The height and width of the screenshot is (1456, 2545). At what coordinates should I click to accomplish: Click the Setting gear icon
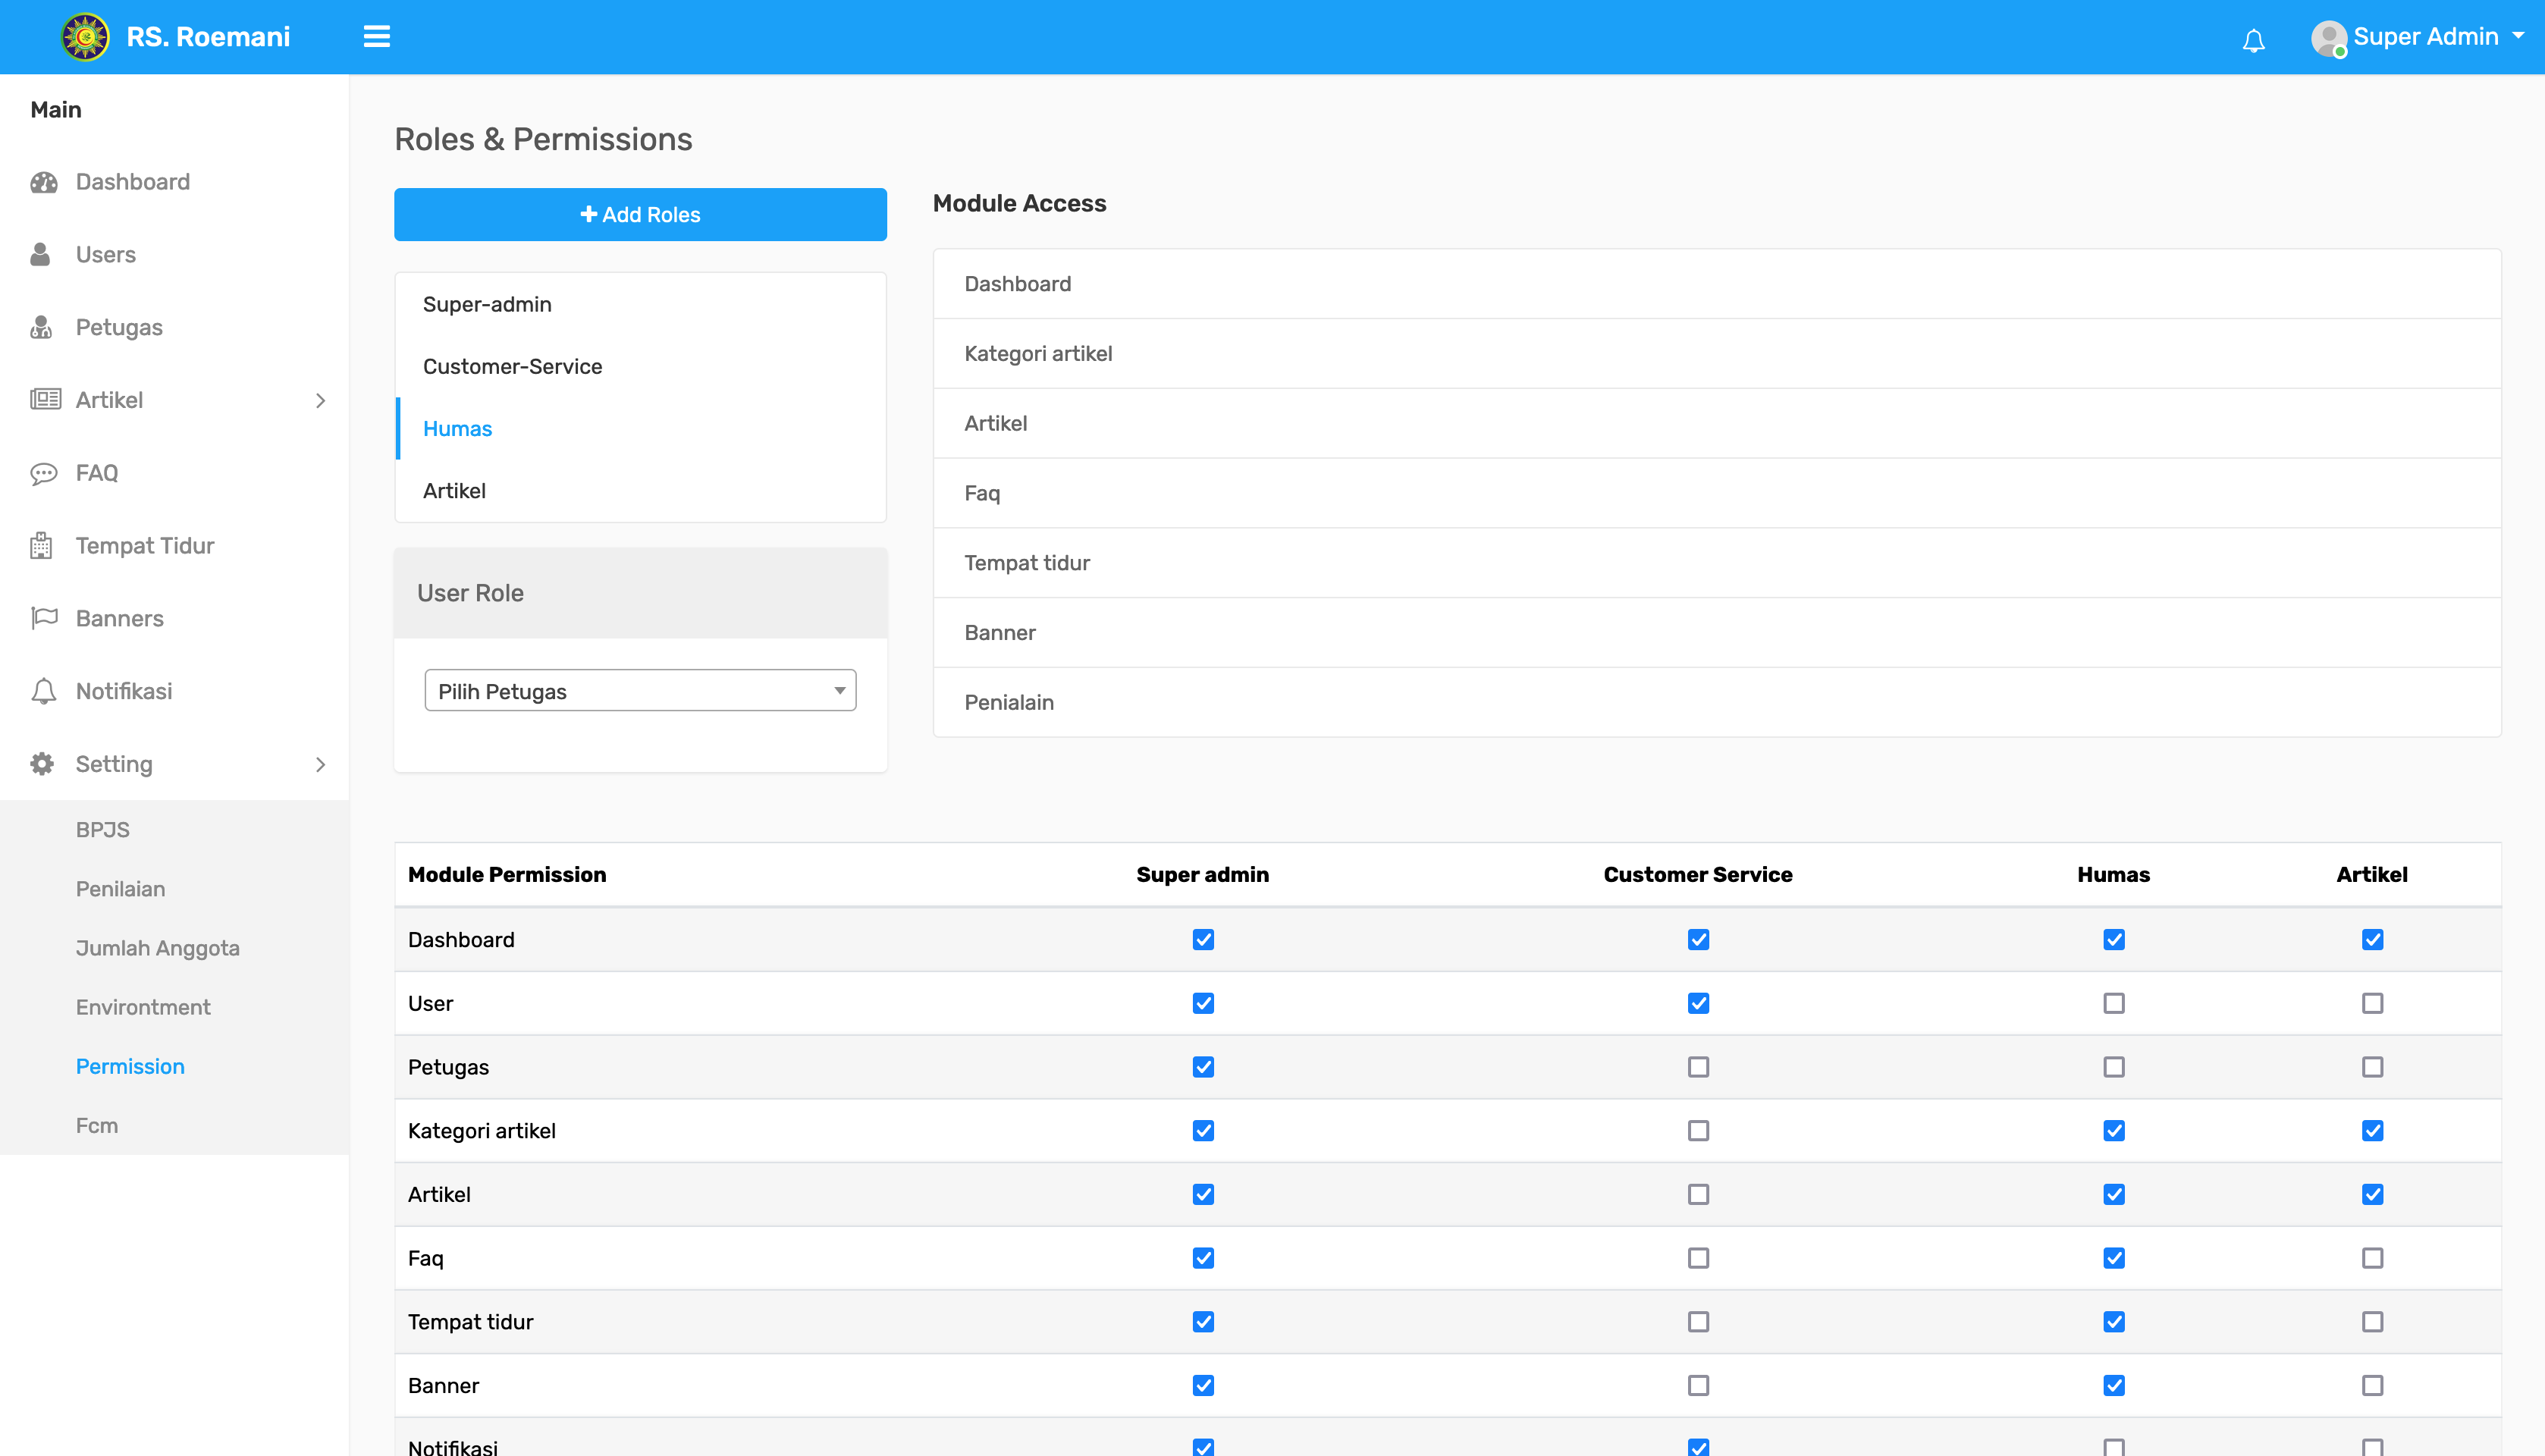42,764
